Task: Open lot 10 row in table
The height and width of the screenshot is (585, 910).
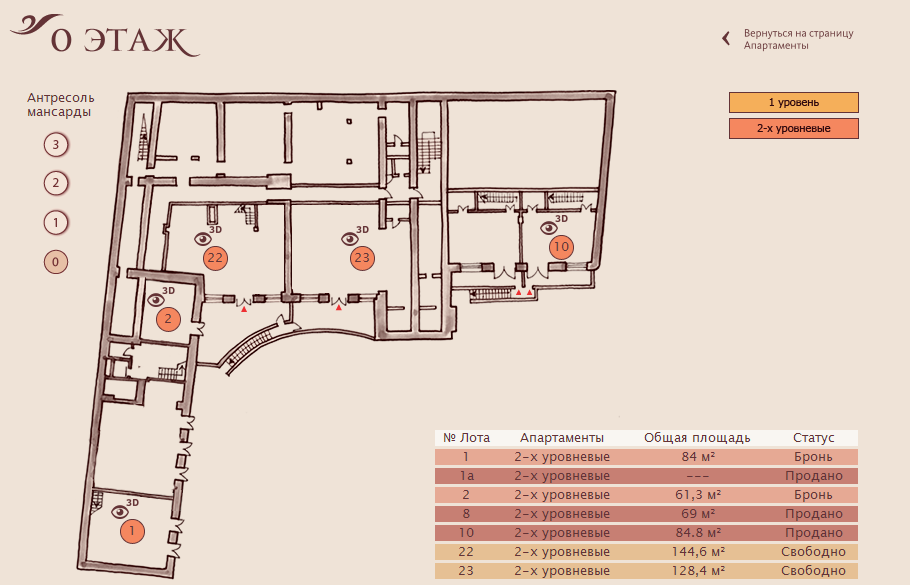Action: click(x=646, y=533)
